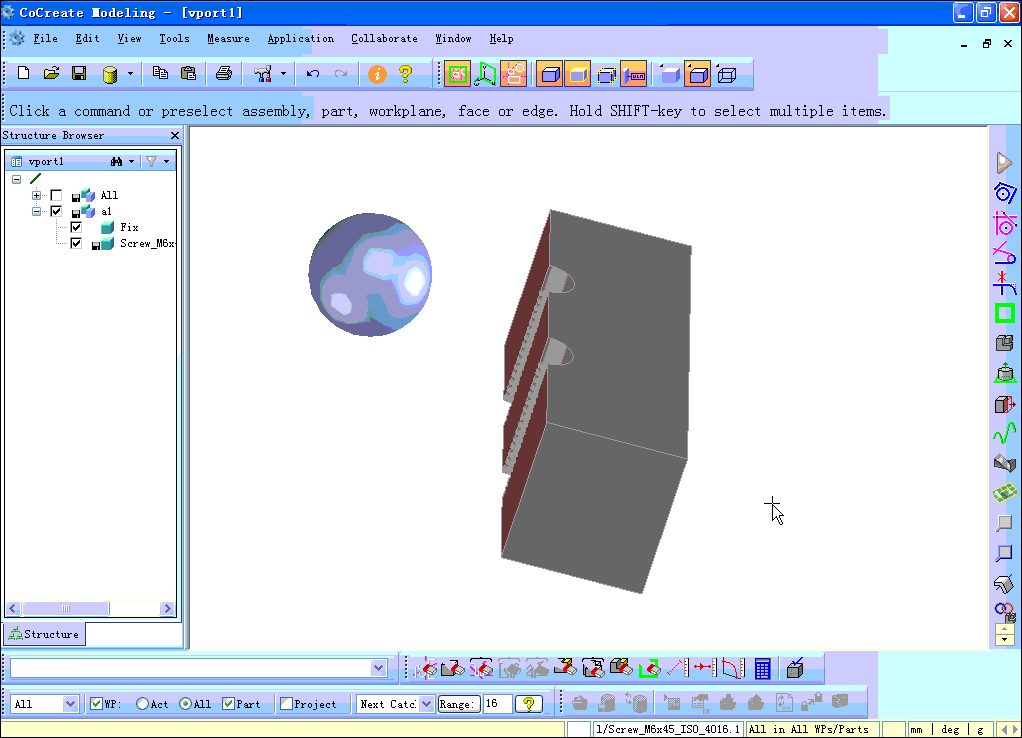1022x738 pixels.
Task: Click inside the Range input showing 16
Action: click(498, 703)
